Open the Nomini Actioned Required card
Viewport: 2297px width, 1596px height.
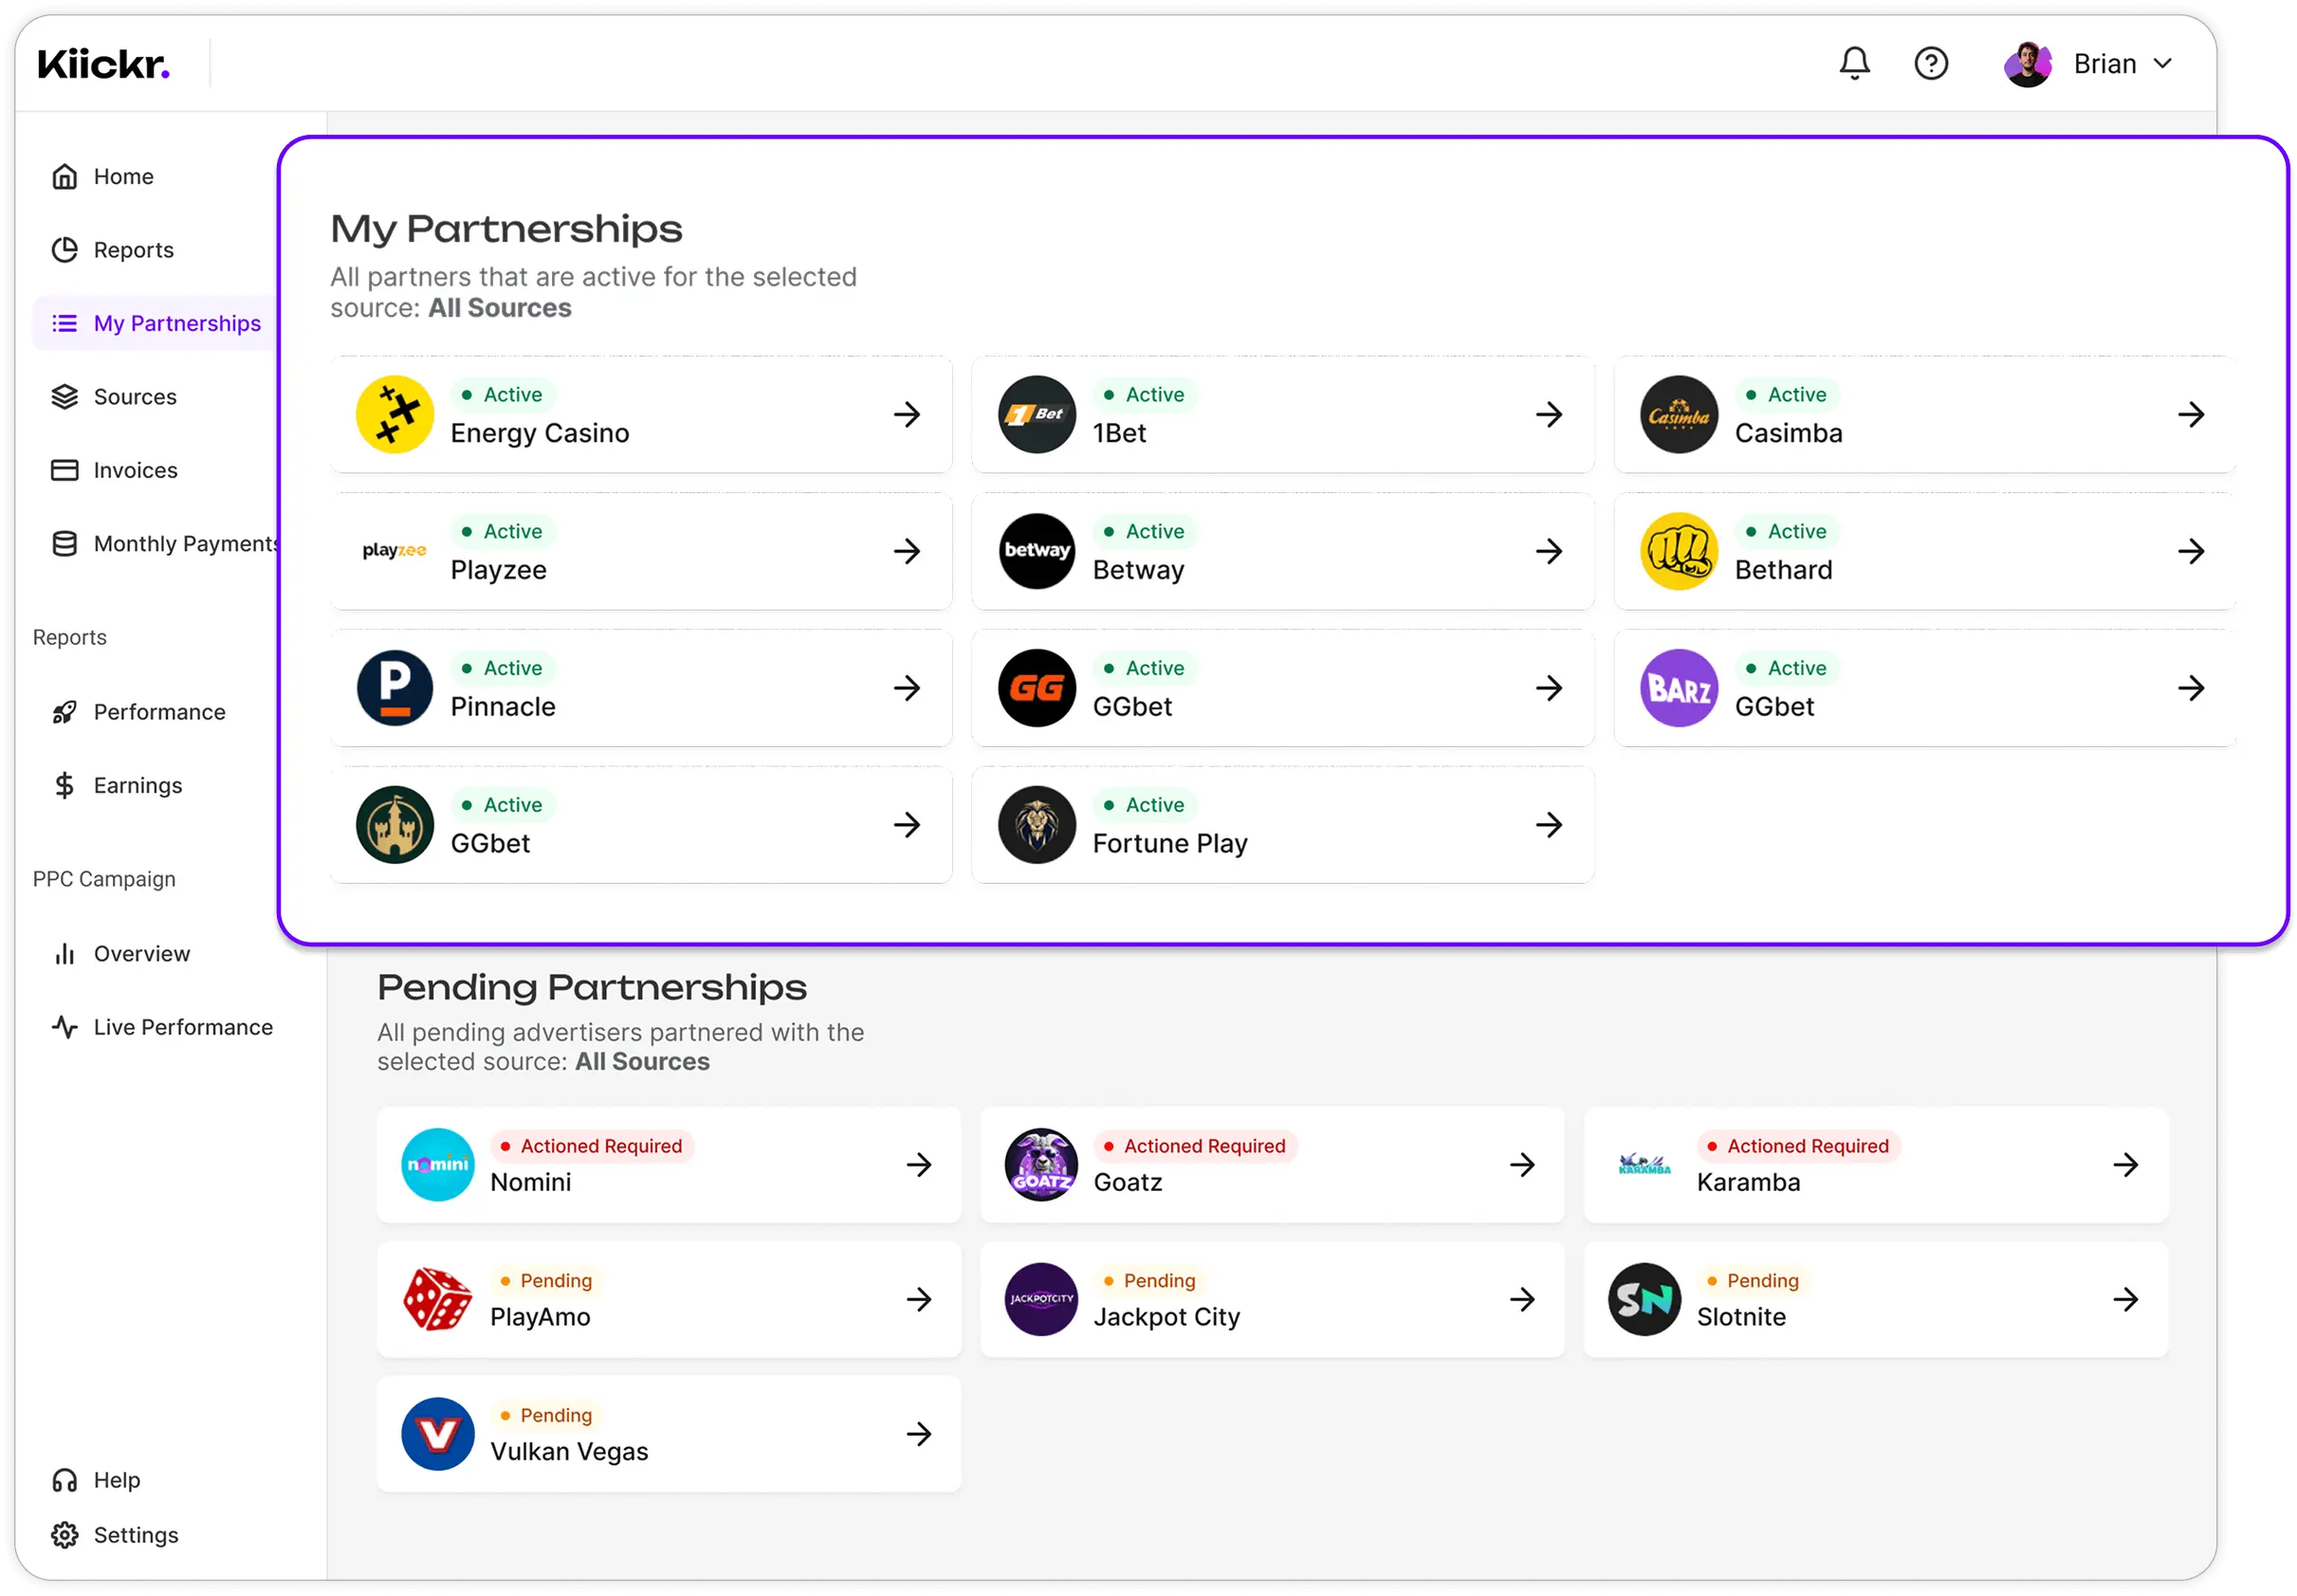tap(668, 1164)
